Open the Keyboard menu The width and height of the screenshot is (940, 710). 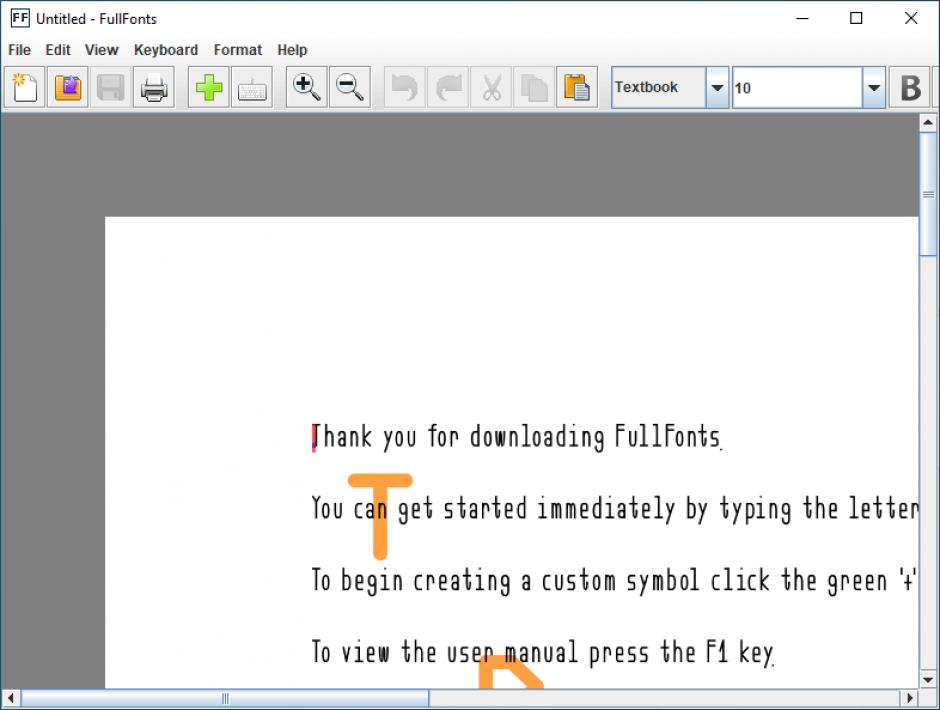(165, 50)
